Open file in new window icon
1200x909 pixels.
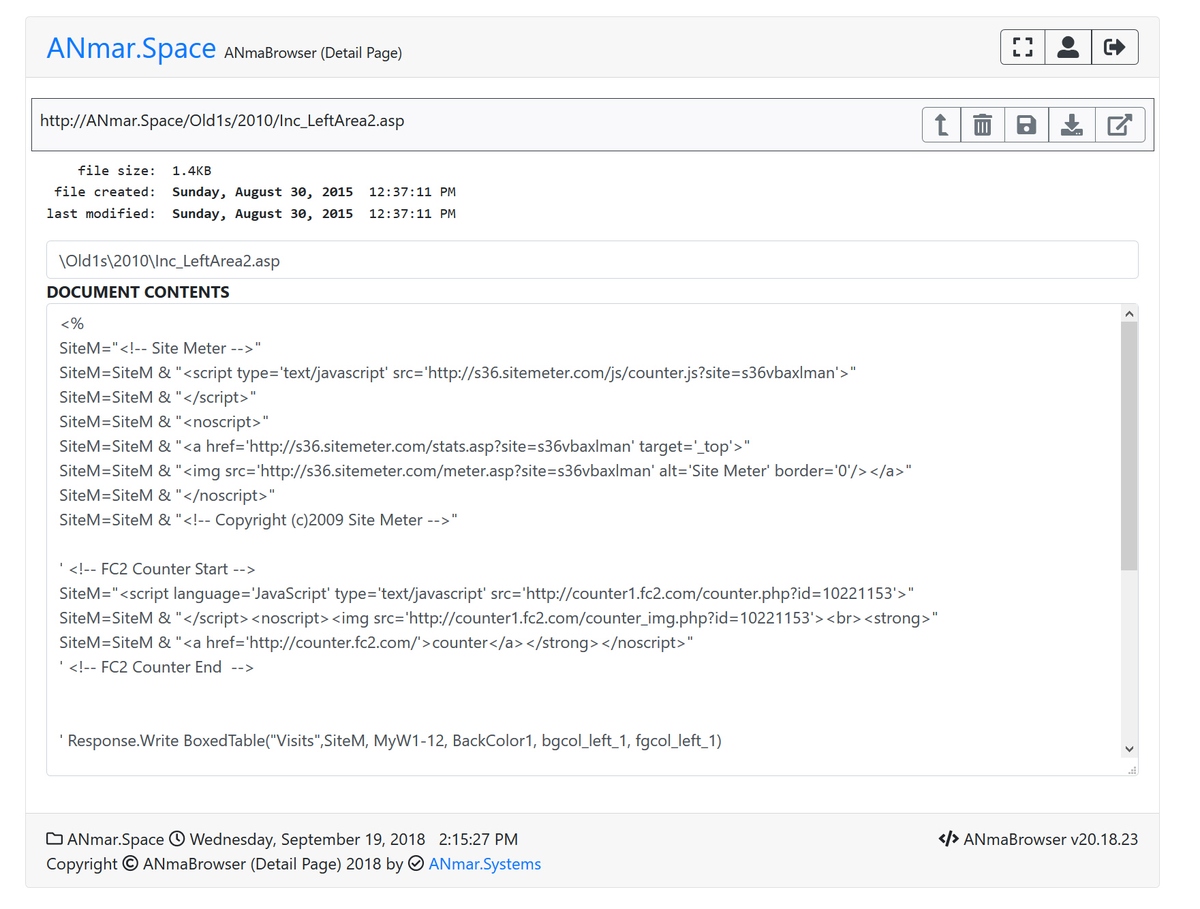pos(1119,125)
